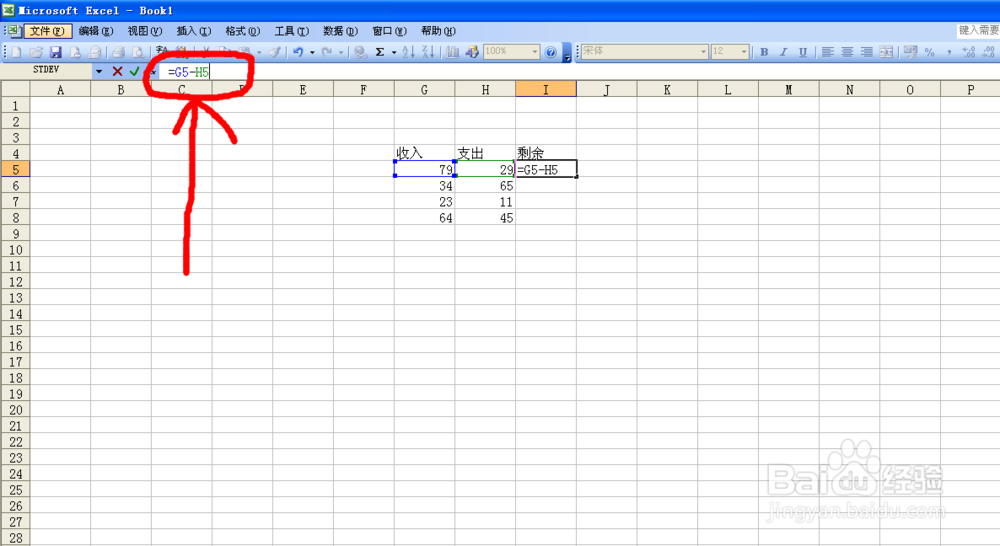
Task: Toggle underline formatting
Action: 803,52
